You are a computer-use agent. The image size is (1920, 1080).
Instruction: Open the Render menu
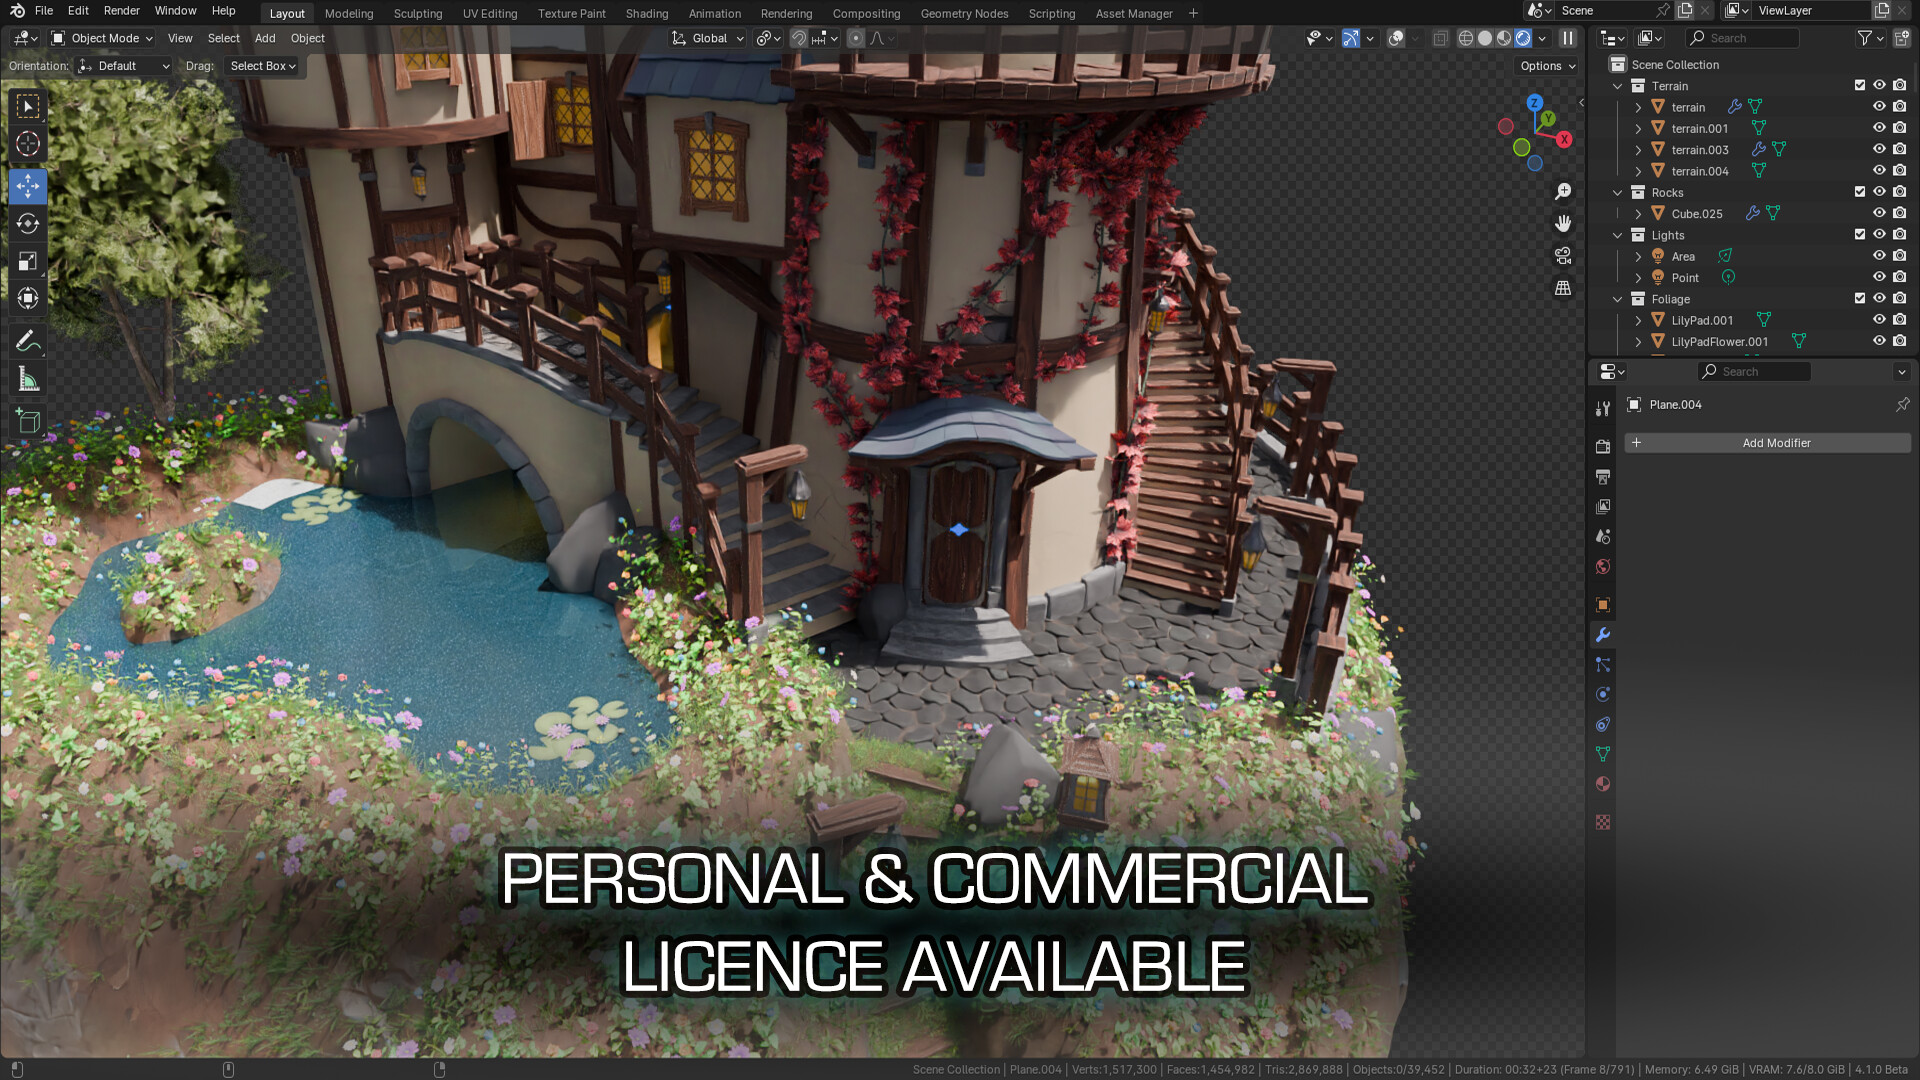[x=121, y=10]
